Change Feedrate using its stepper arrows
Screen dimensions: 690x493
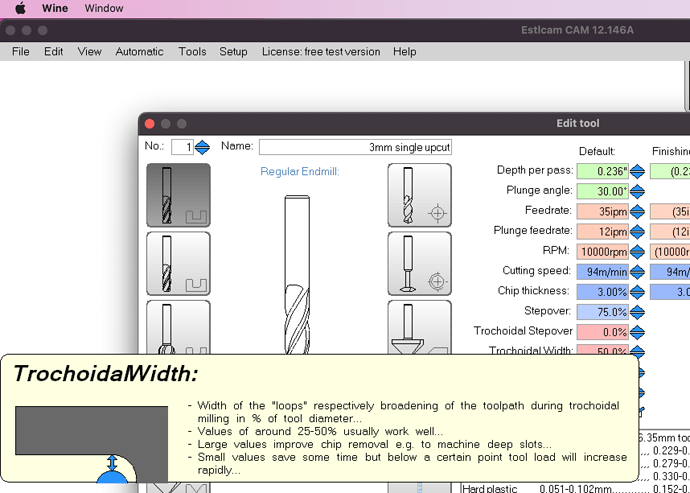tap(637, 211)
